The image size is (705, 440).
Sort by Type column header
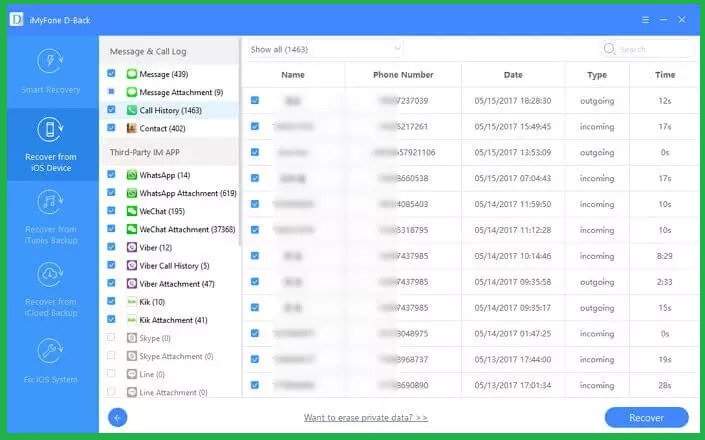(597, 75)
